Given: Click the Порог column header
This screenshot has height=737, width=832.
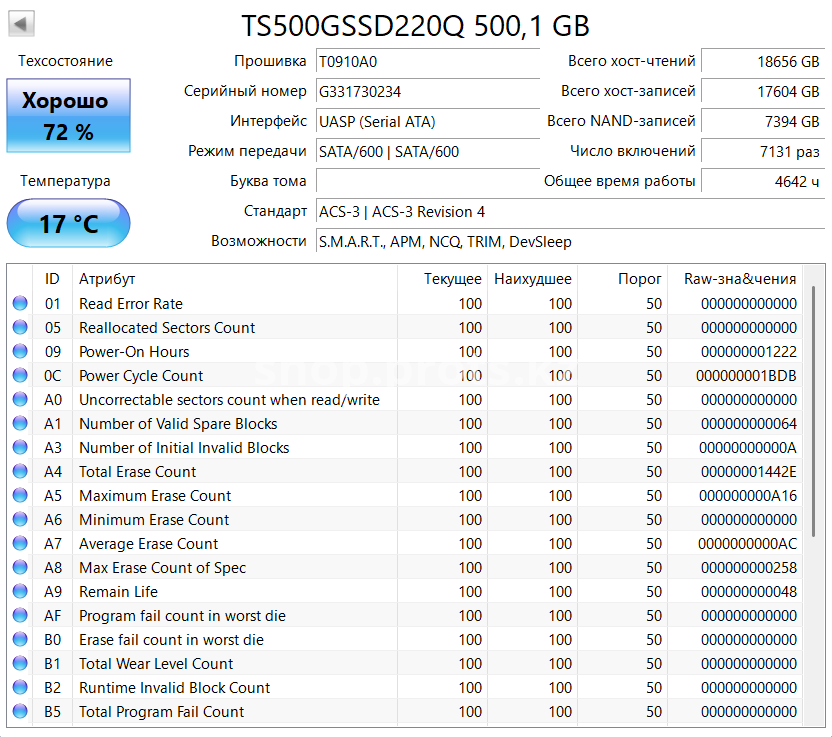Looking at the screenshot, I should click(x=638, y=279).
